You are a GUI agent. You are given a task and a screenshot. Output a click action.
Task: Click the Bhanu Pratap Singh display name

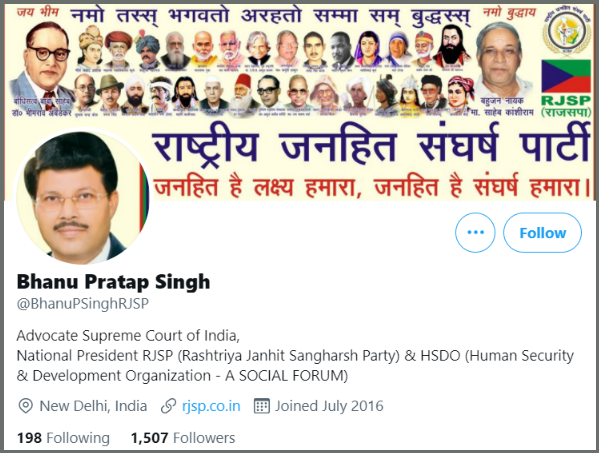point(113,282)
